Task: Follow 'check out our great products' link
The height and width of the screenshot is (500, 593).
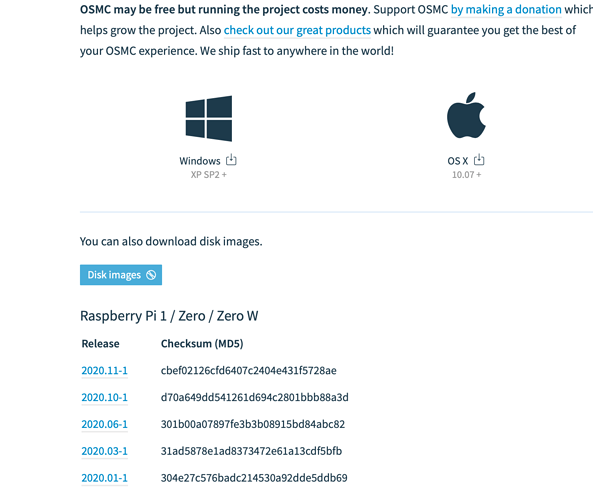Action: point(297,30)
